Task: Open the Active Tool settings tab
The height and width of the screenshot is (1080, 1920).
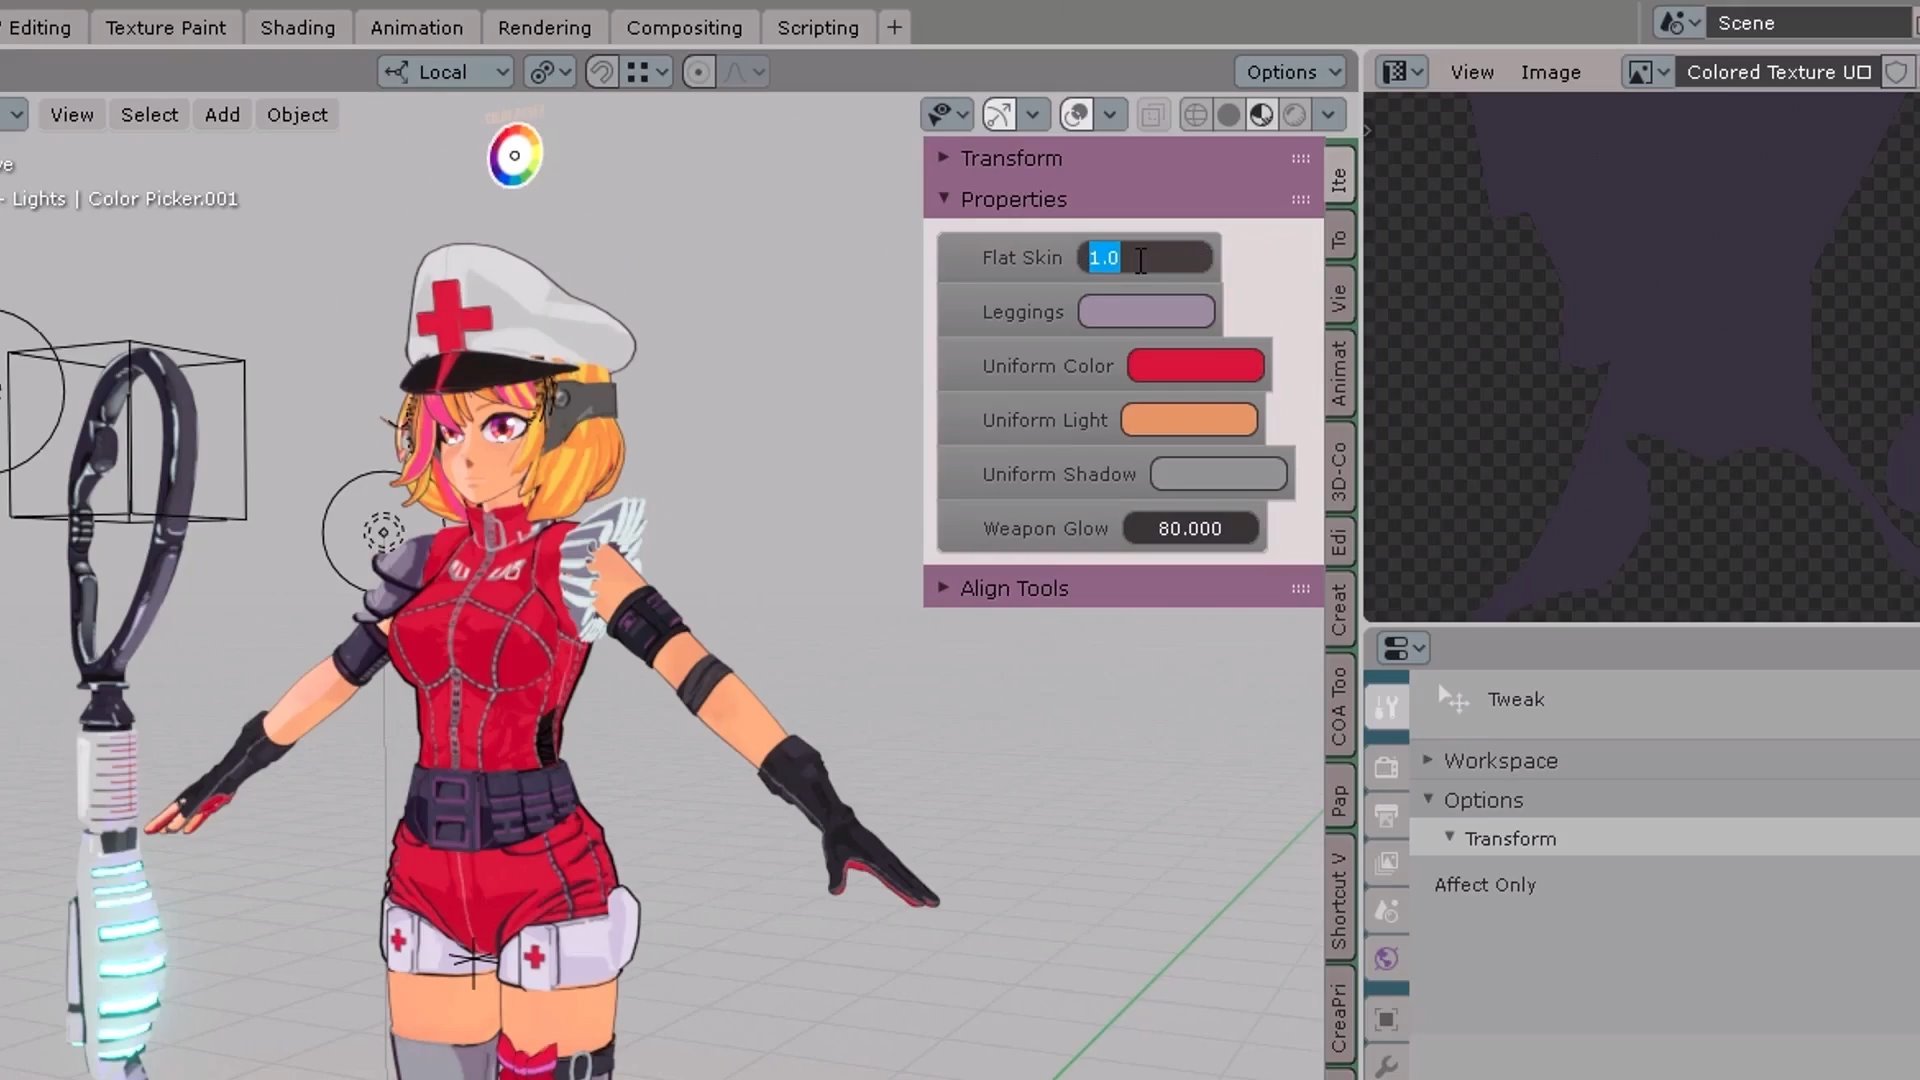Action: tap(1387, 706)
